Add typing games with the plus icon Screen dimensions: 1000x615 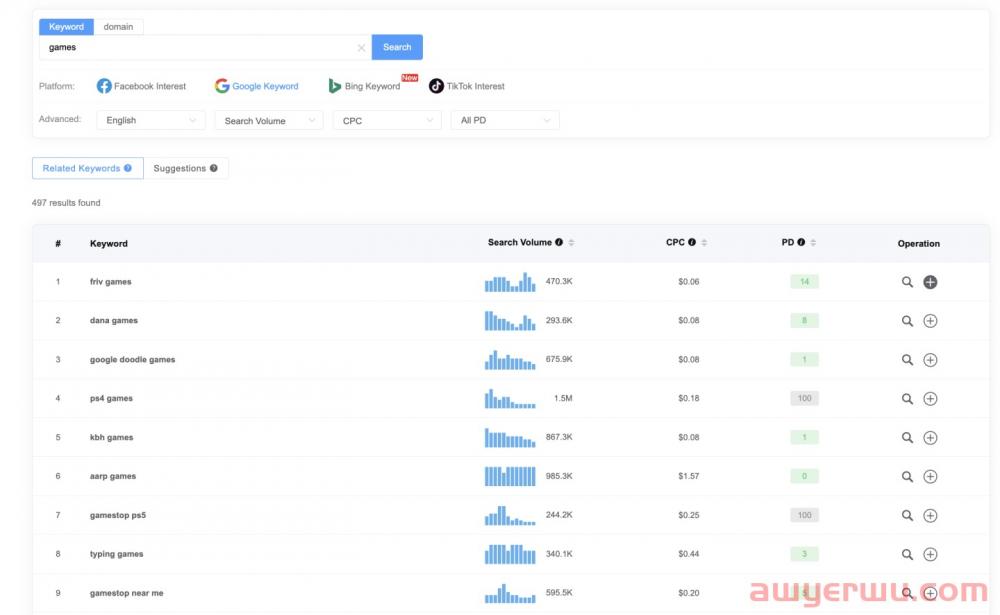pyautogui.click(x=930, y=553)
